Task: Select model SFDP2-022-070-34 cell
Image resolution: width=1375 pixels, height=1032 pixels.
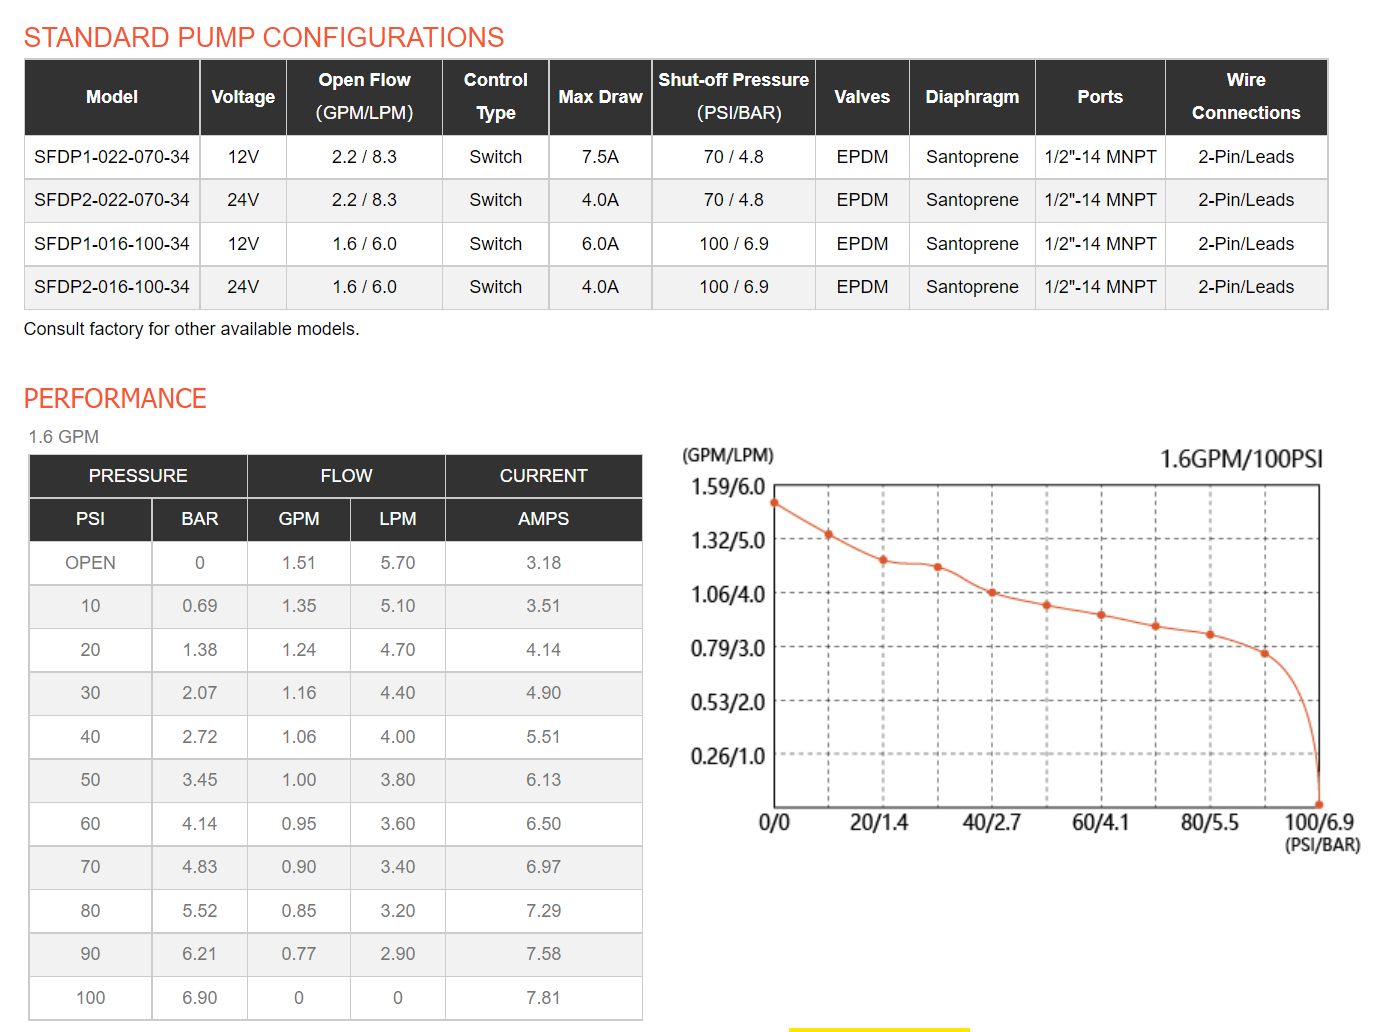Action: pos(112,200)
